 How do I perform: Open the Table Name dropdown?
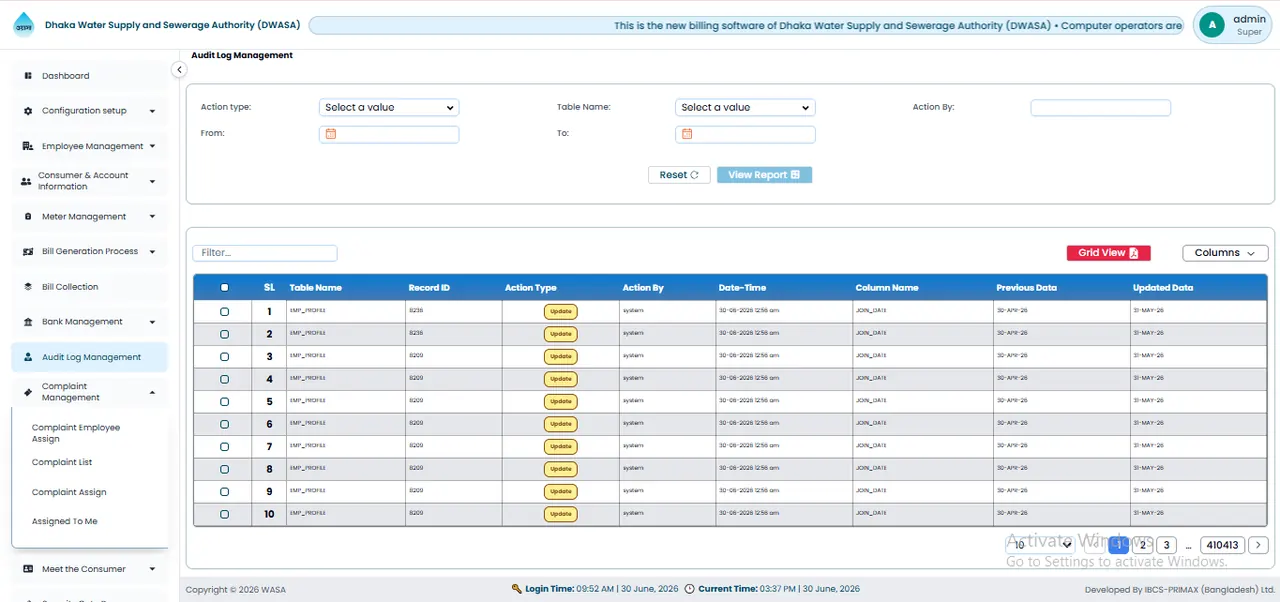[745, 107]
